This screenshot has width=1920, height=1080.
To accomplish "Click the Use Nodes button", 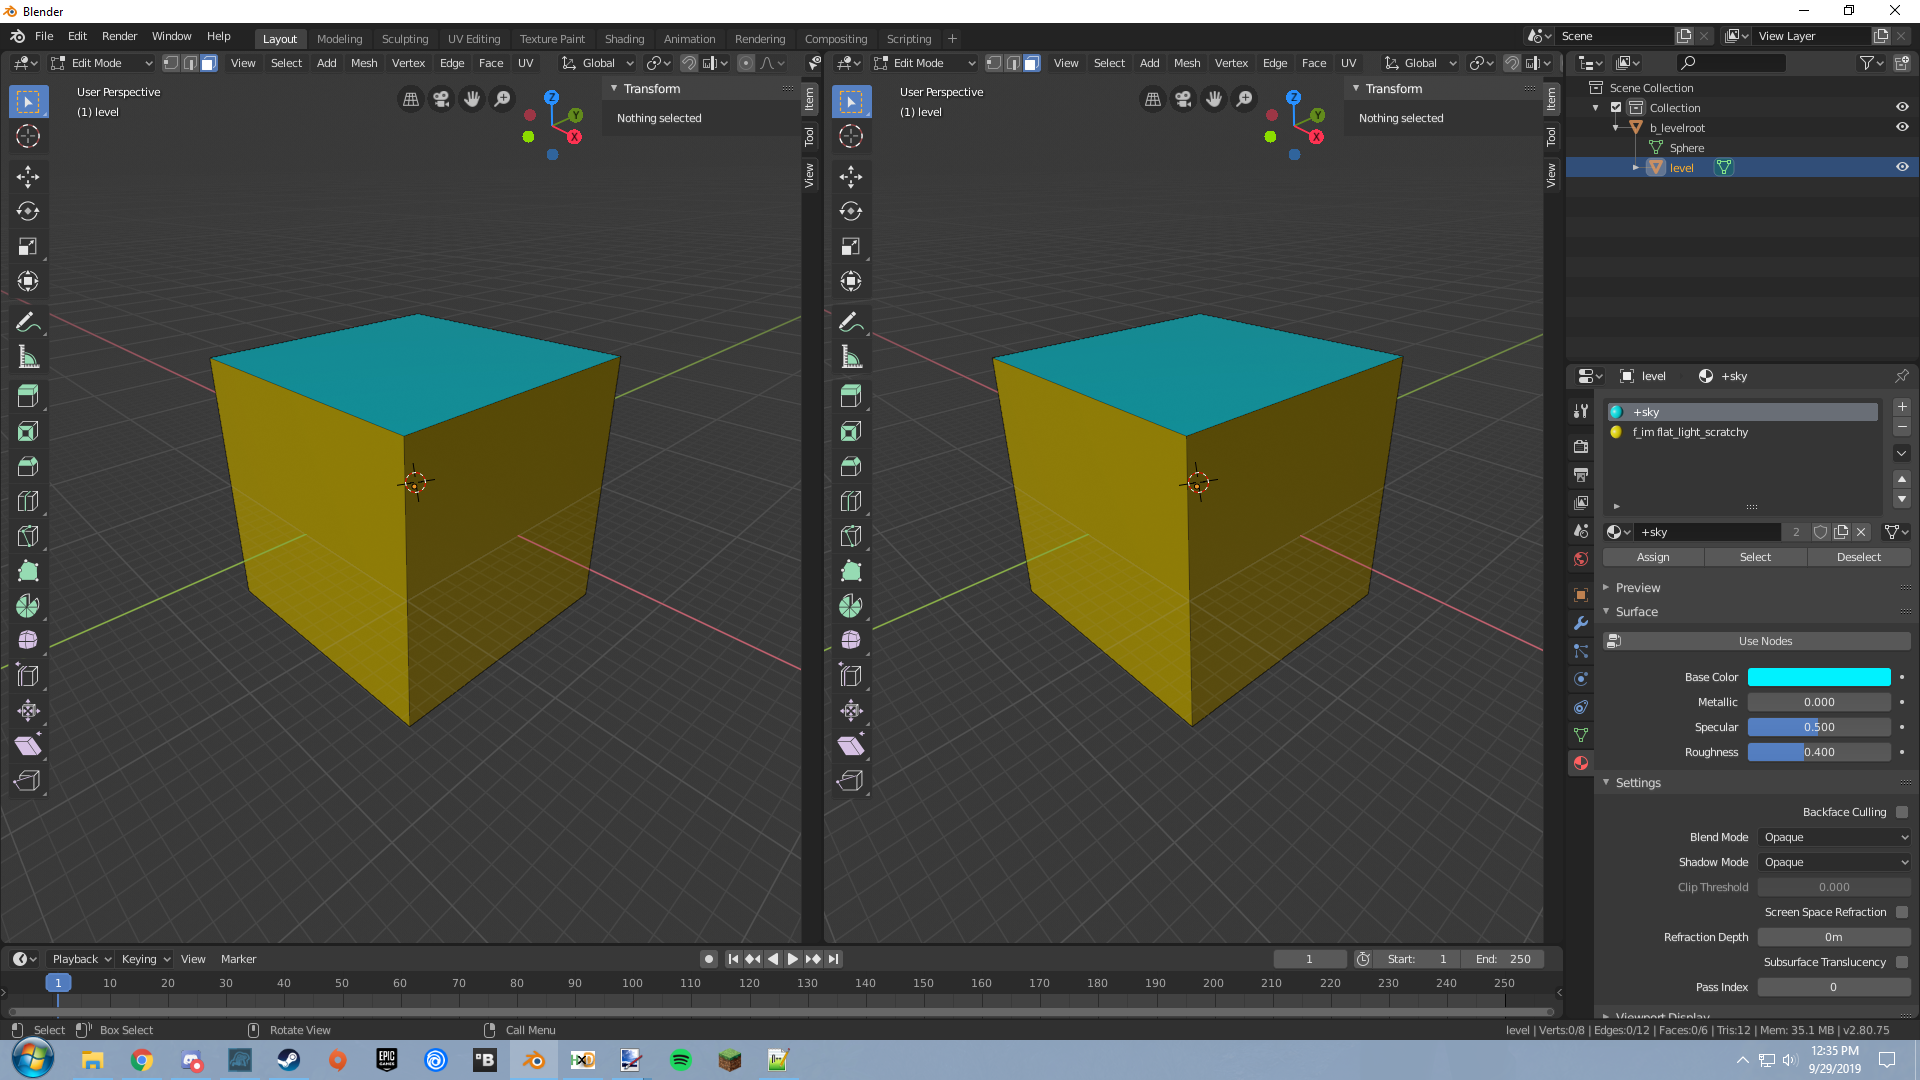I will [1764, 640].
